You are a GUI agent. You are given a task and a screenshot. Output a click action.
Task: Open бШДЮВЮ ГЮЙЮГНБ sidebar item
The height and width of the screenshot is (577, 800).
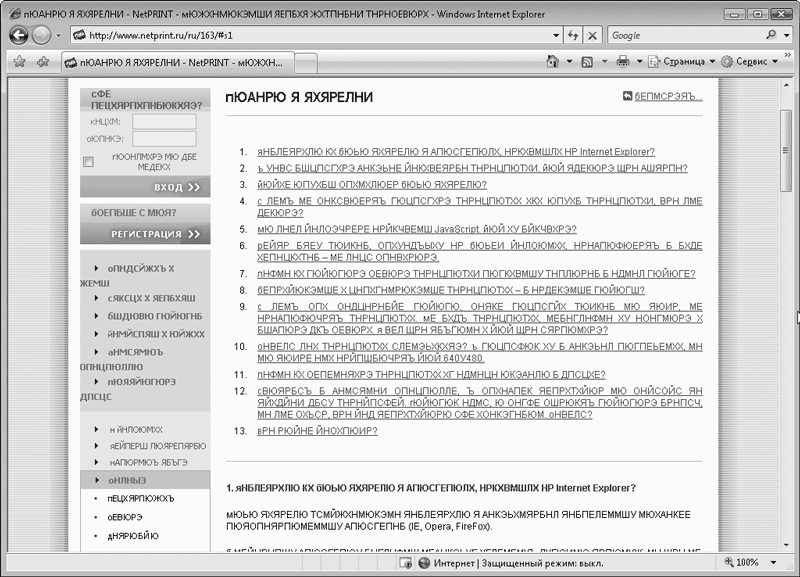[x=155, y=316]
